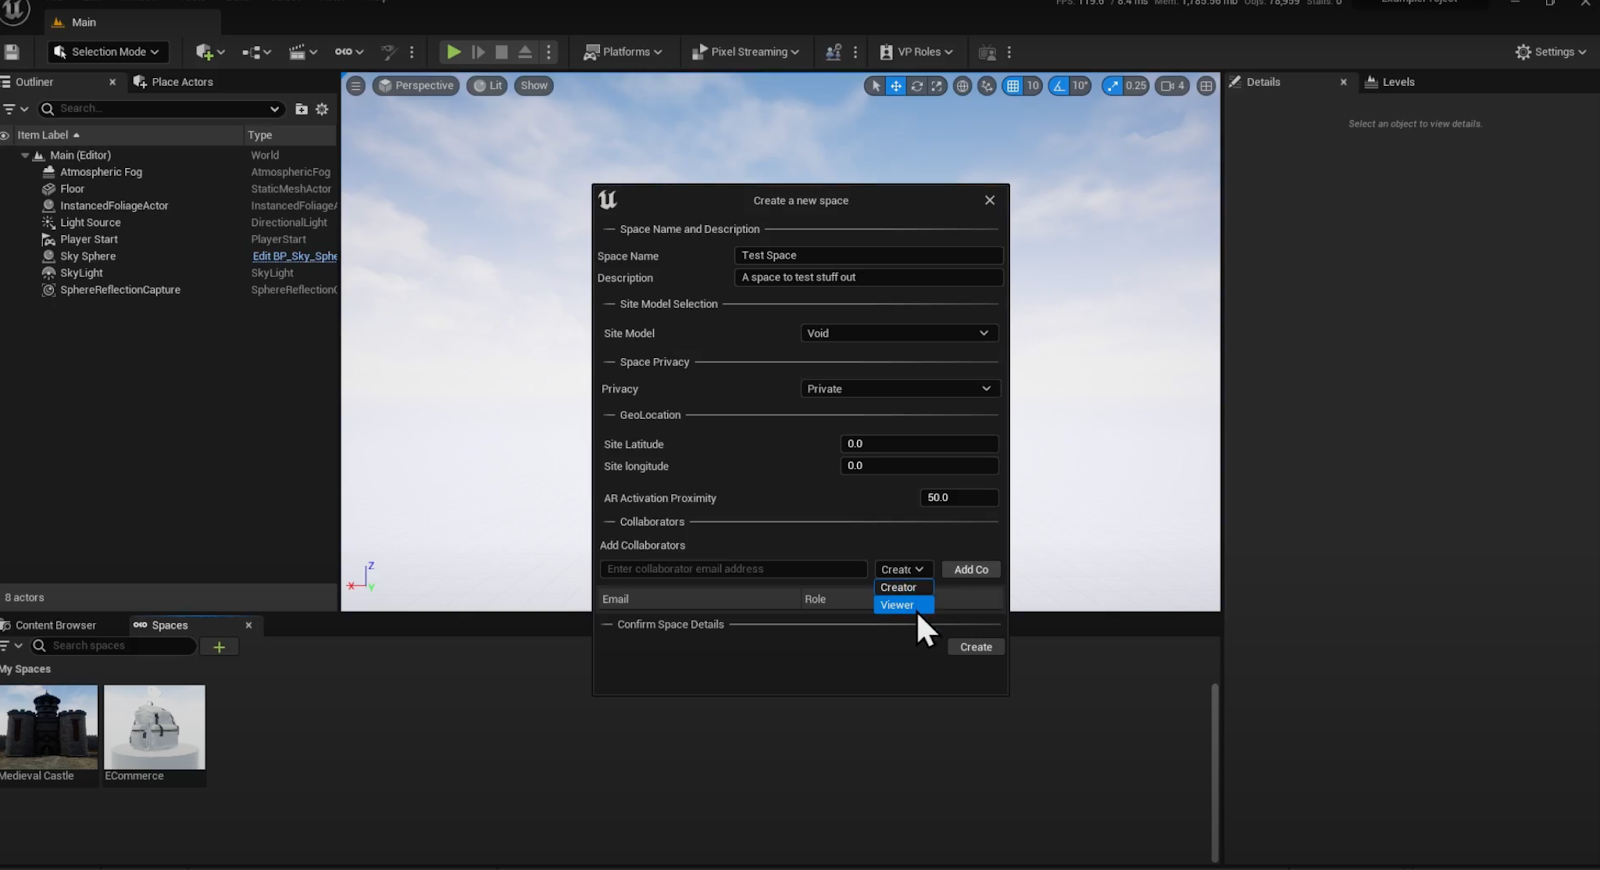Open the Outliner settings gear icon
Image resolution: width=1600 pixels, height=870 pixels.
coord(322,109)
